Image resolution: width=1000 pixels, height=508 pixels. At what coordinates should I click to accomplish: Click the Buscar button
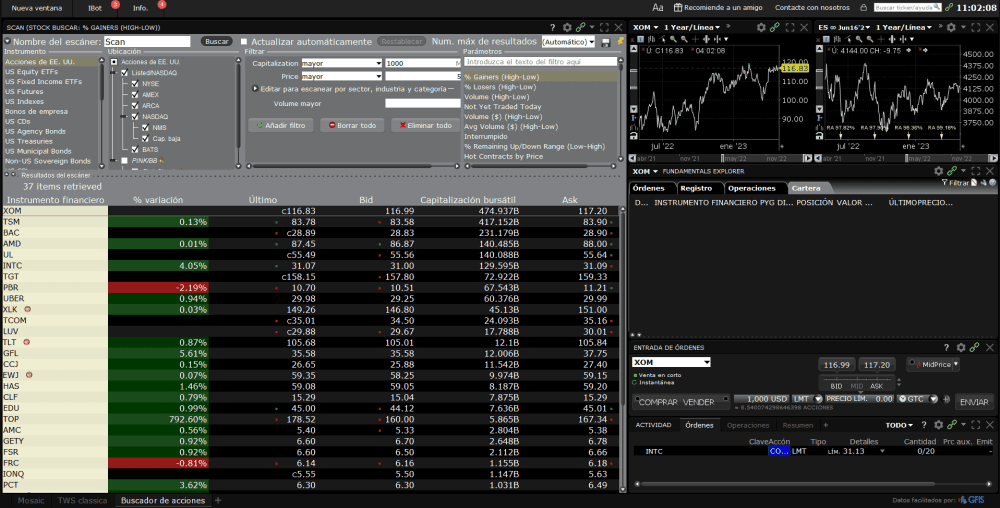217,41
